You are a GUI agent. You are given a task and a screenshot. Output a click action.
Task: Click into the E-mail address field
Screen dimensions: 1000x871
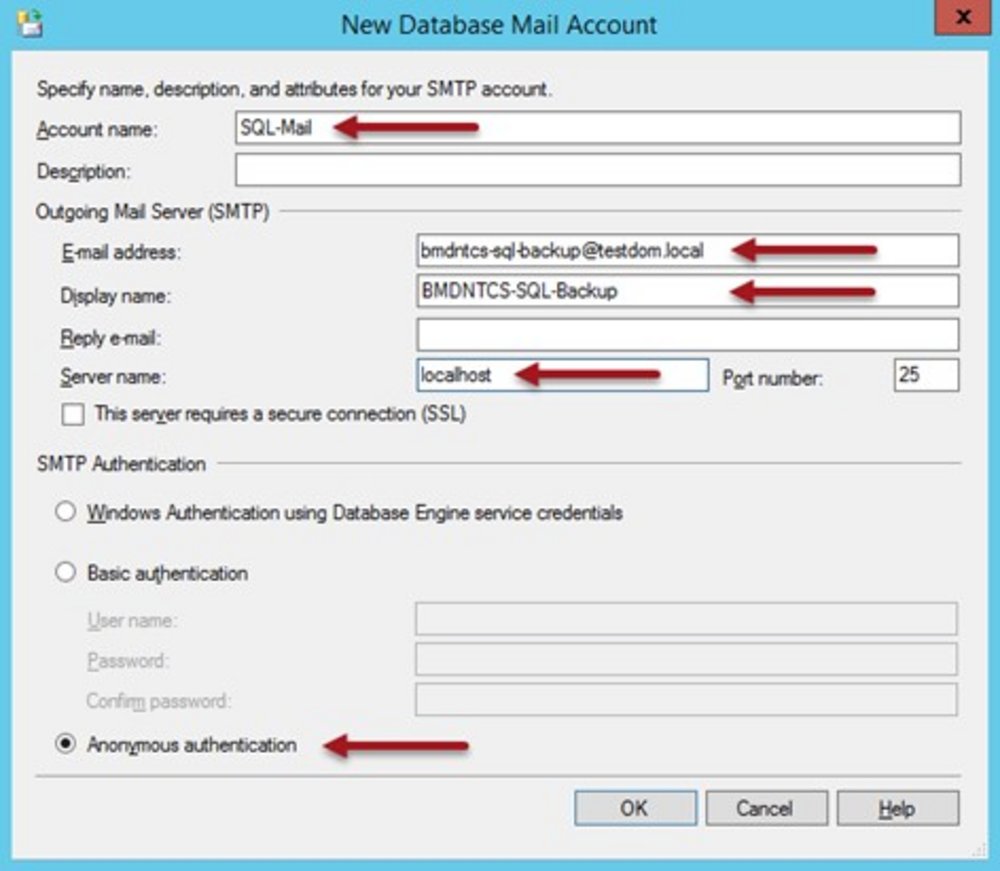687,251
